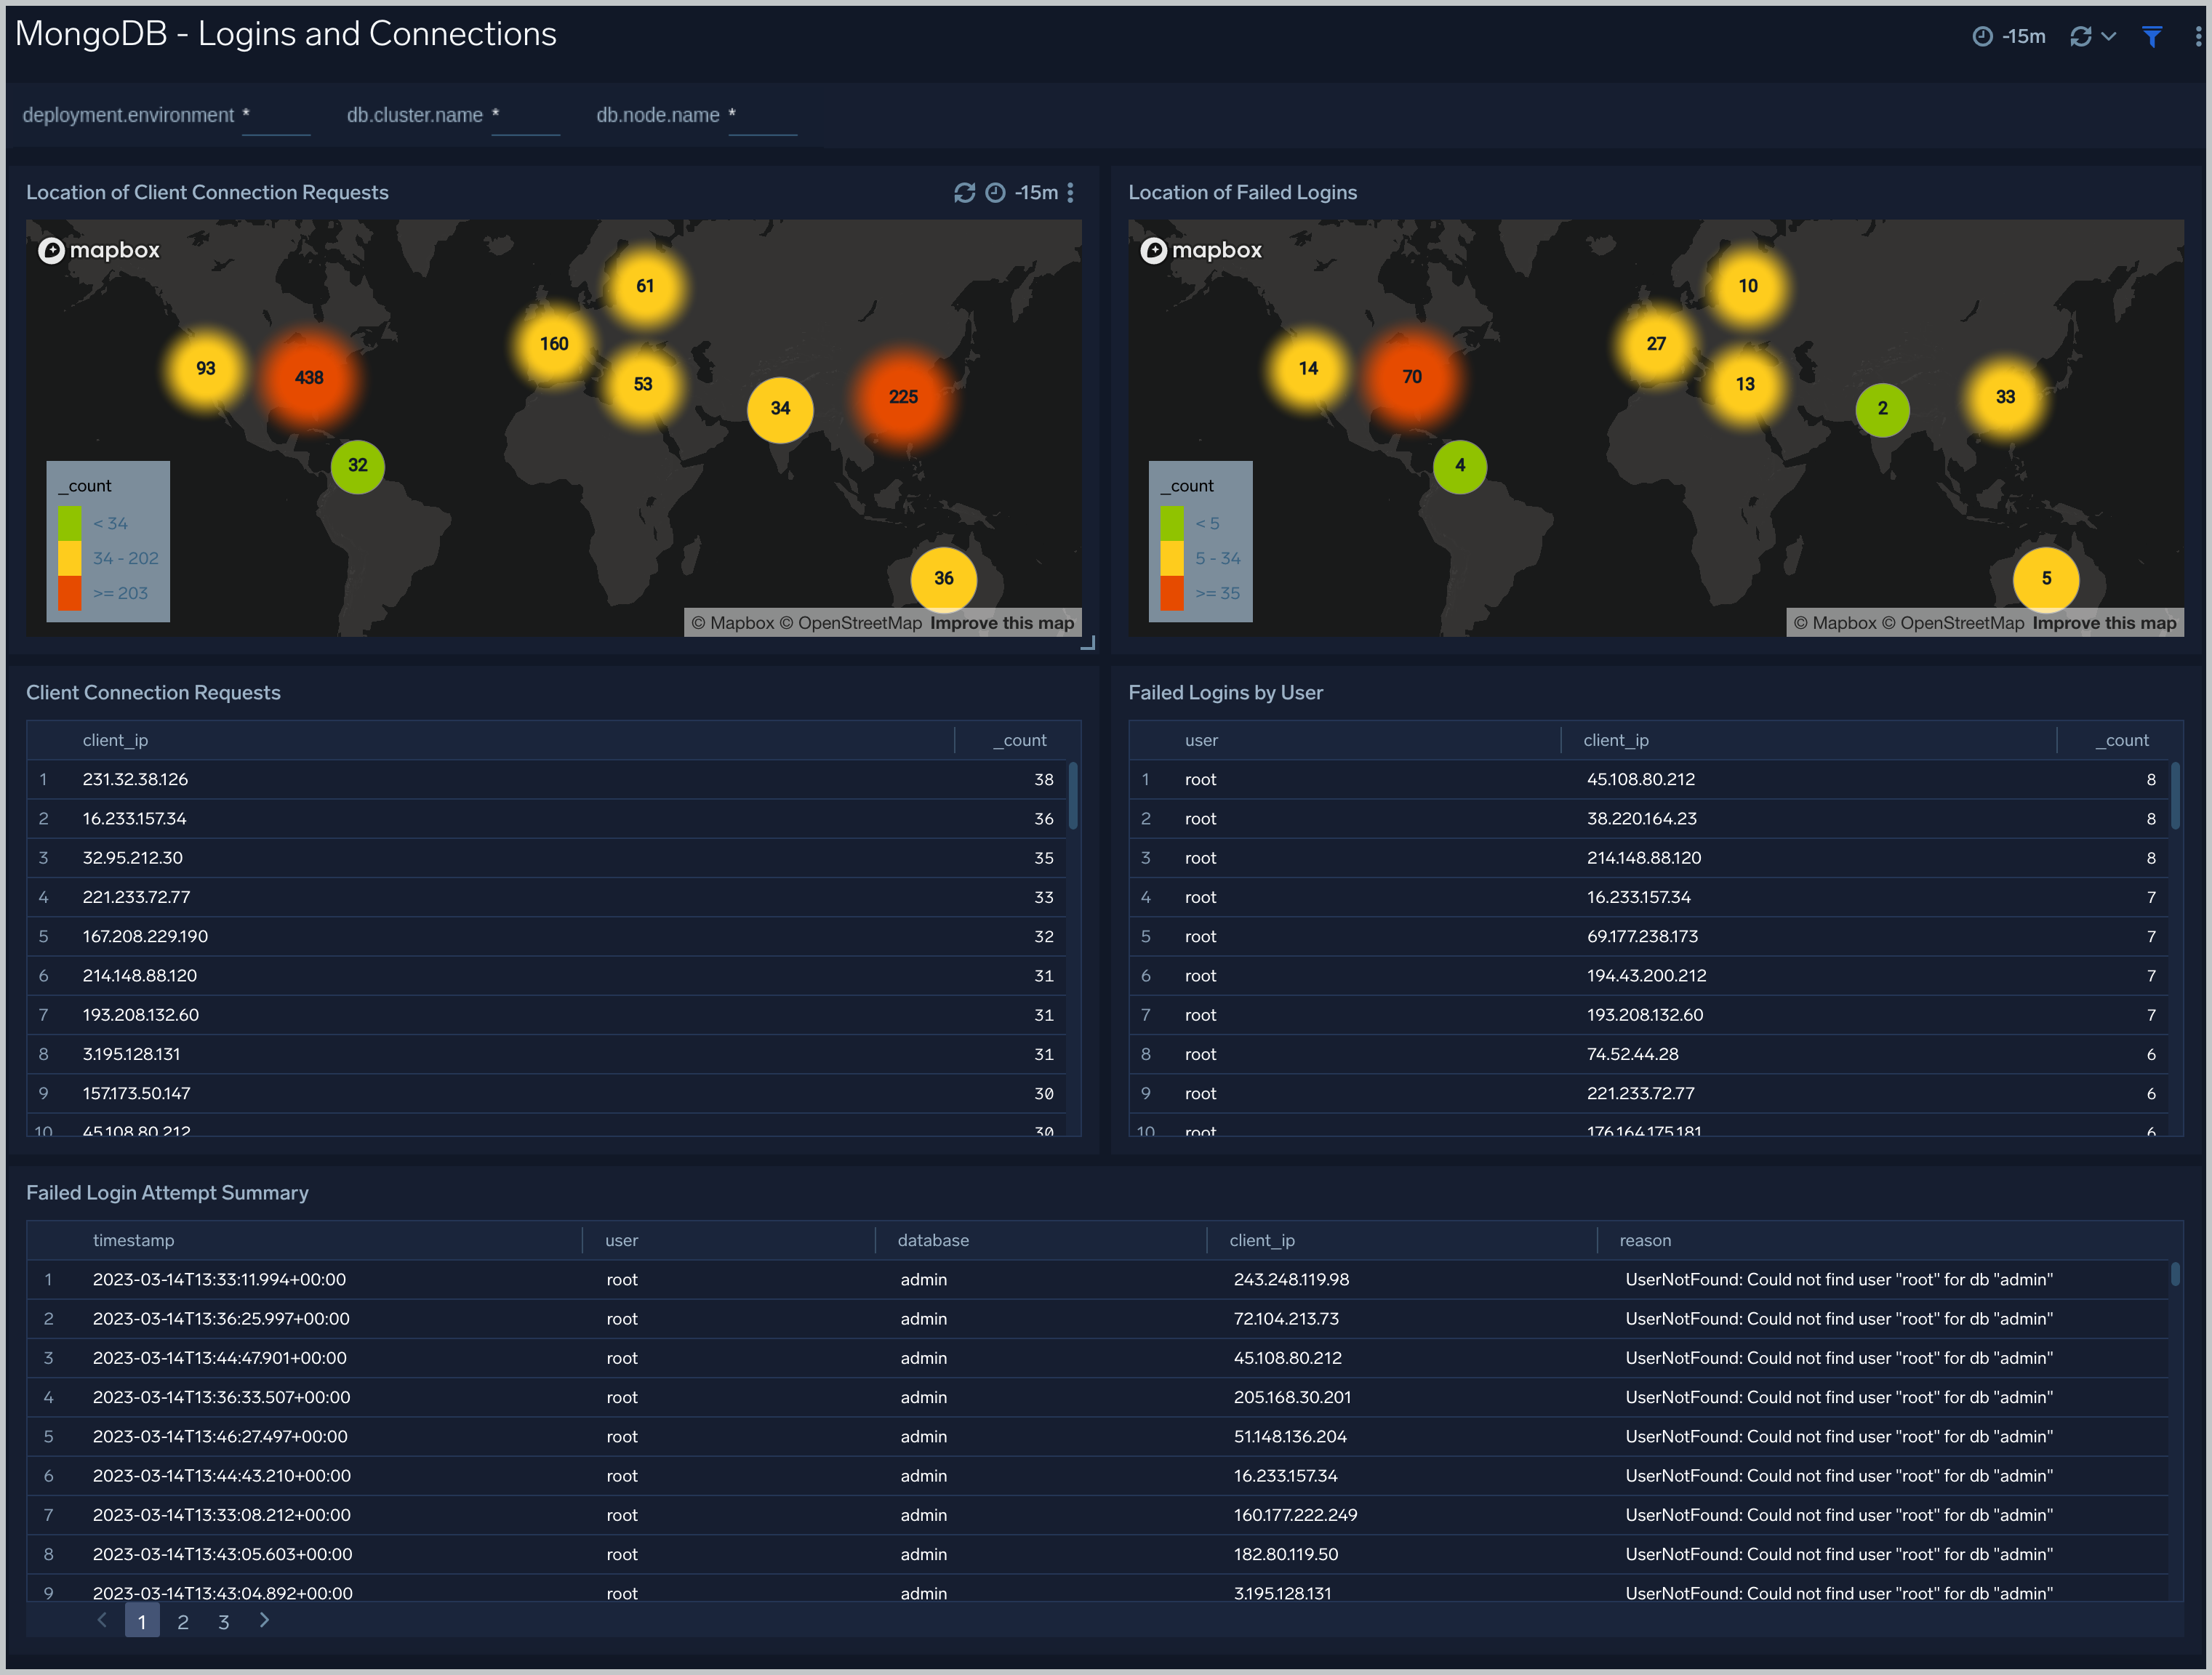
Task: Click the 36 cluster over Australia
Action: 943,579
